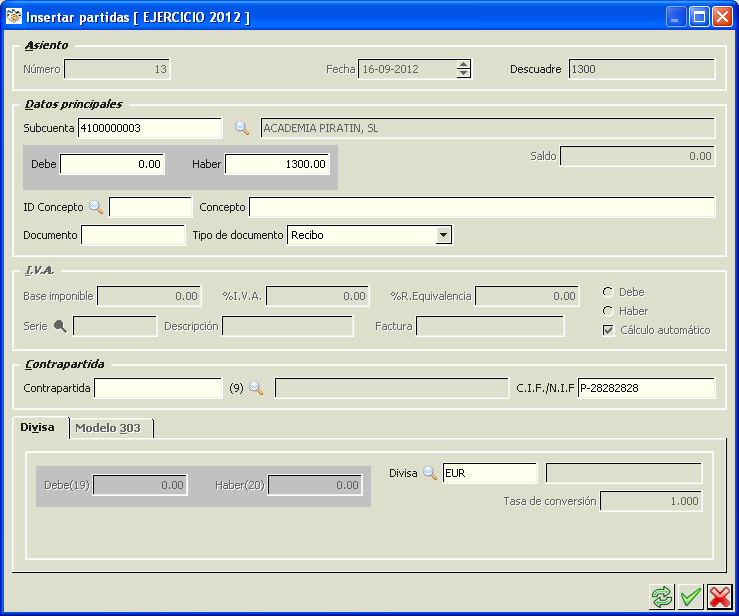
Task: Click the application icon in the title bar
Action: [14, 16]
